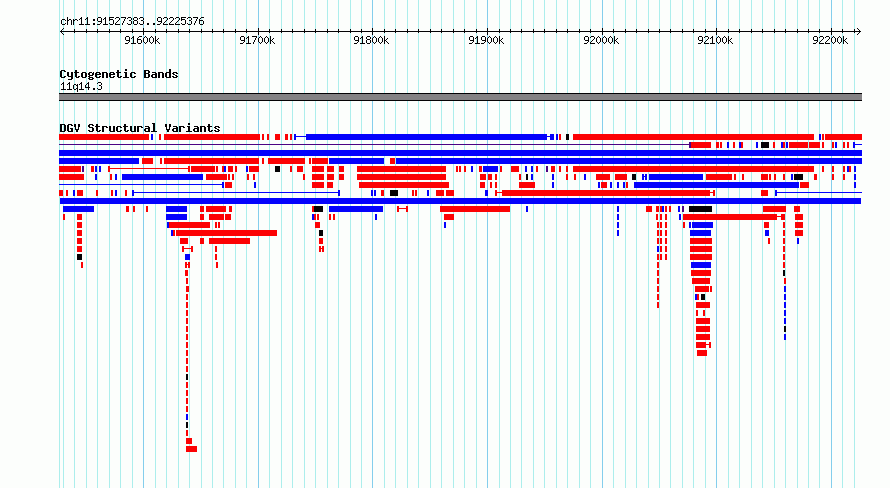The height and width of the screenshot is (488, 890).
Task: Click the 92000k ruler label
Action: click(601, 40)
